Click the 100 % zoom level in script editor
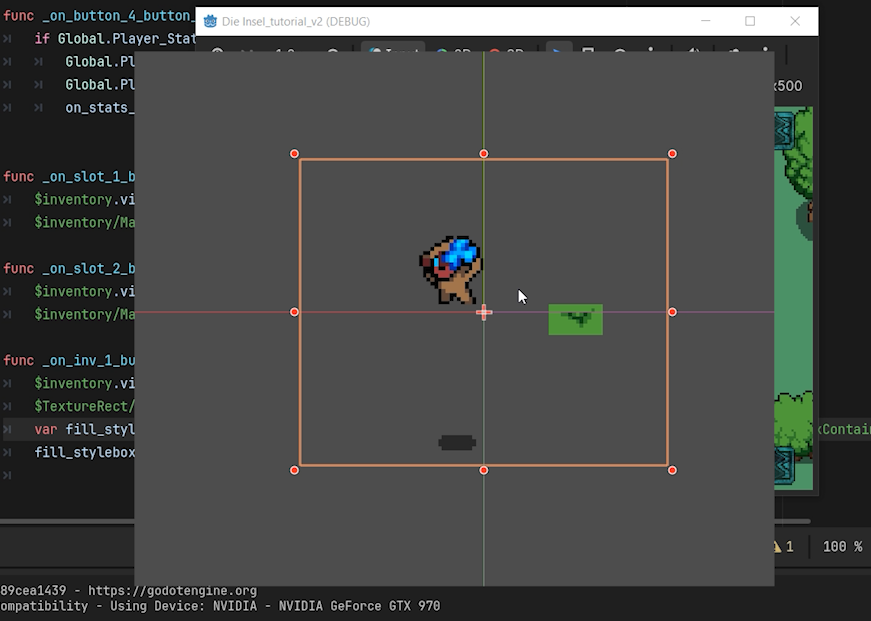 (843, 547)
